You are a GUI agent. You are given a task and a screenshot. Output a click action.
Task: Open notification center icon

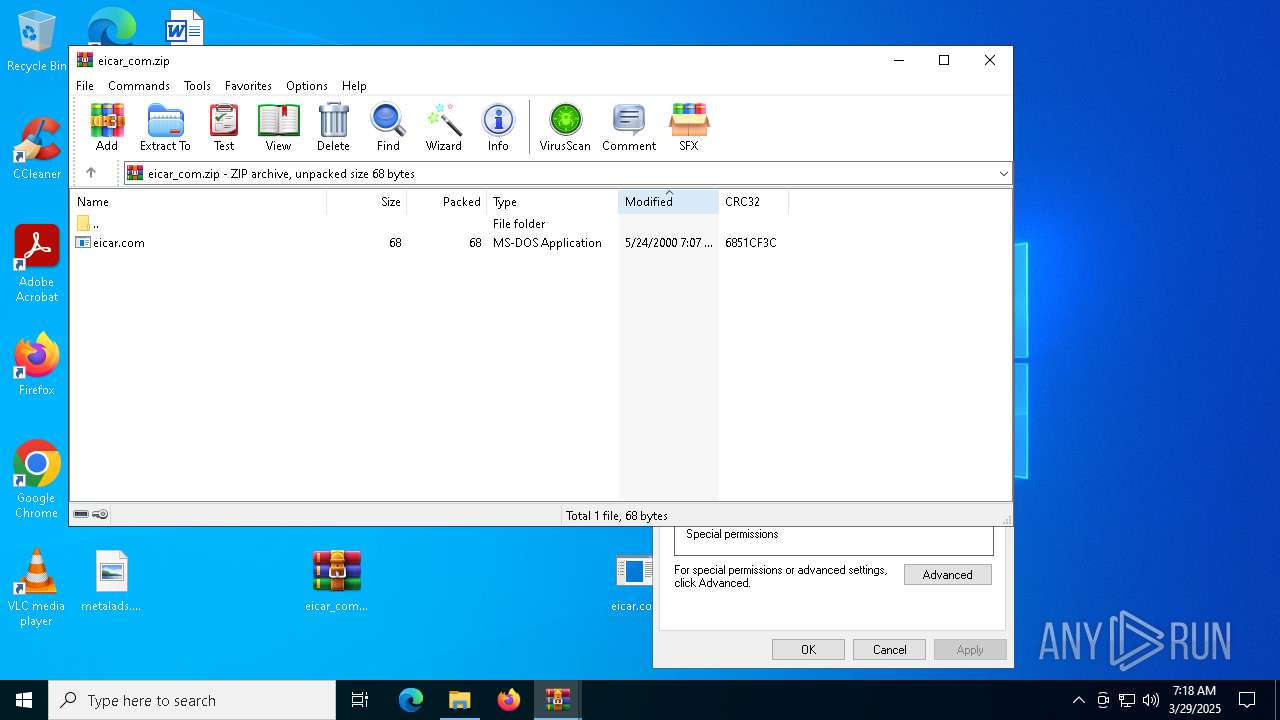1247,700
